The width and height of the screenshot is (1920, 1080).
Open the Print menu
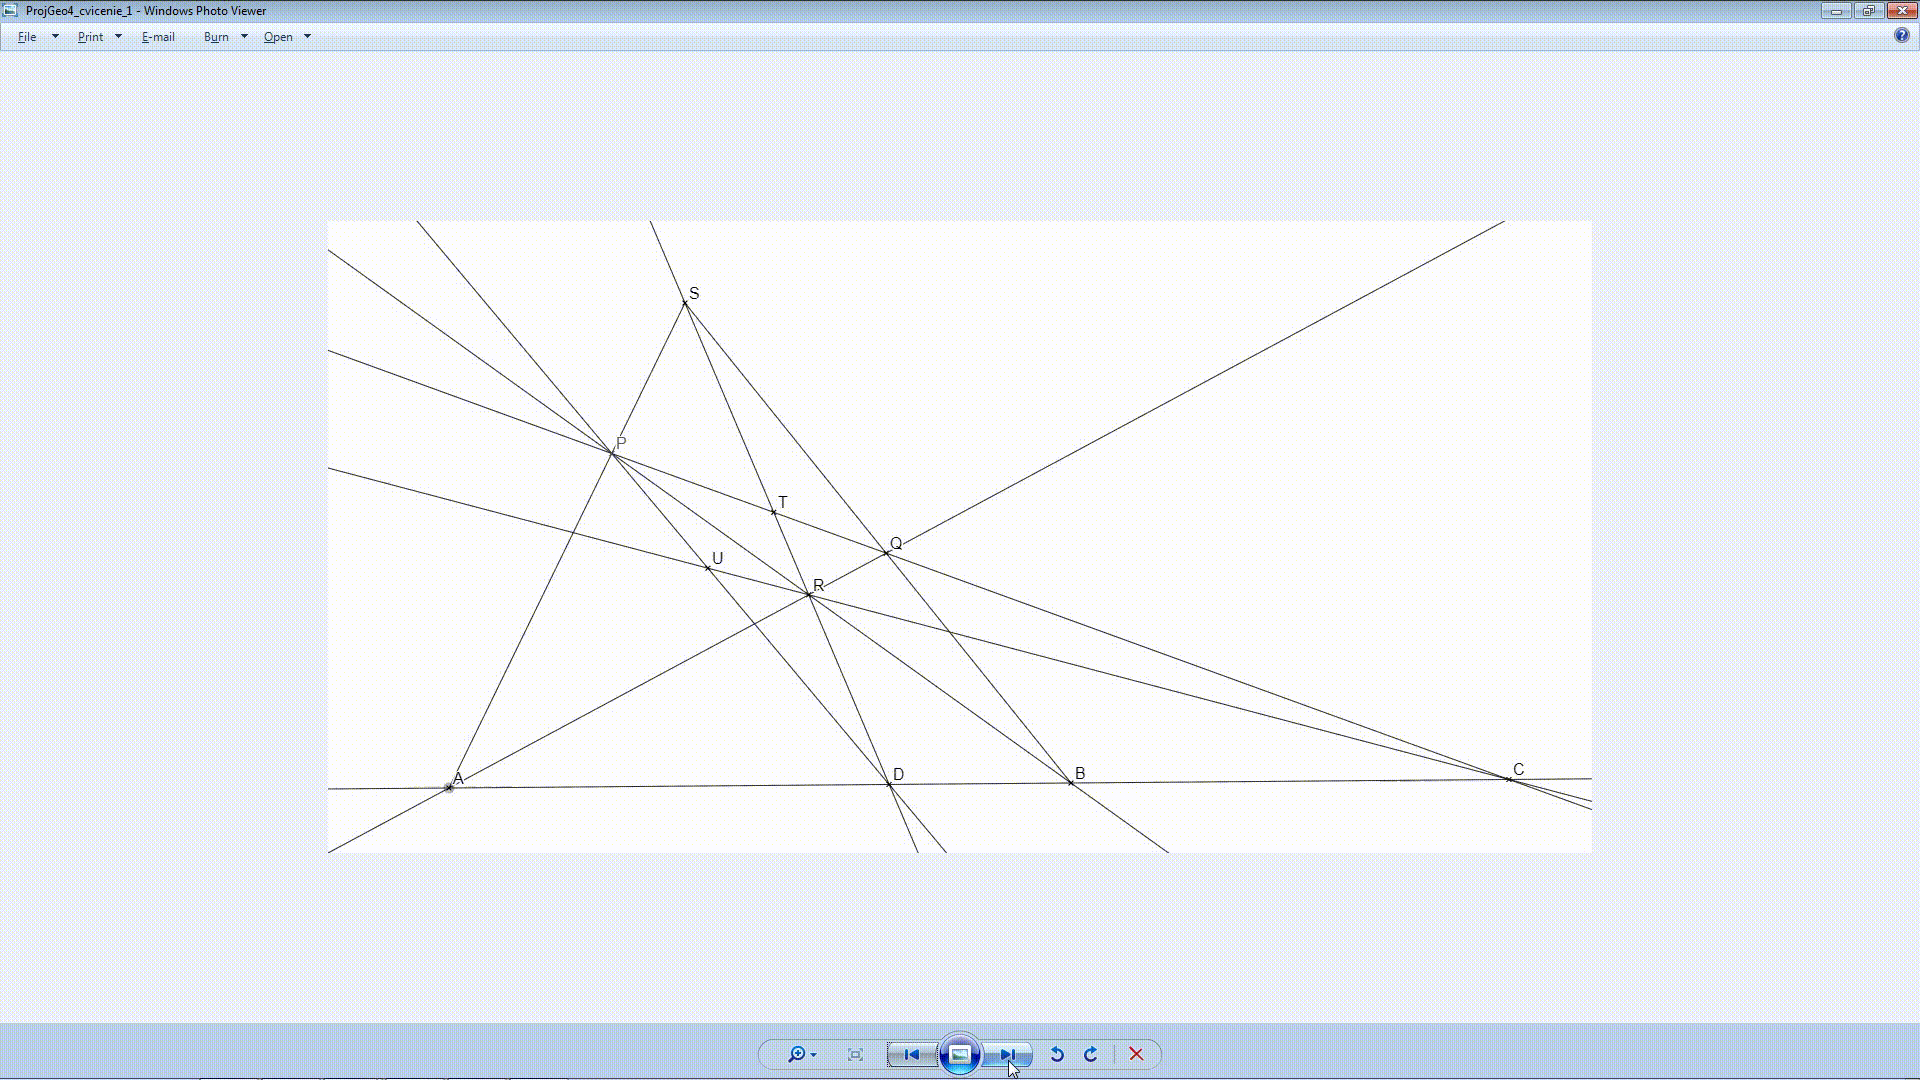90,37
